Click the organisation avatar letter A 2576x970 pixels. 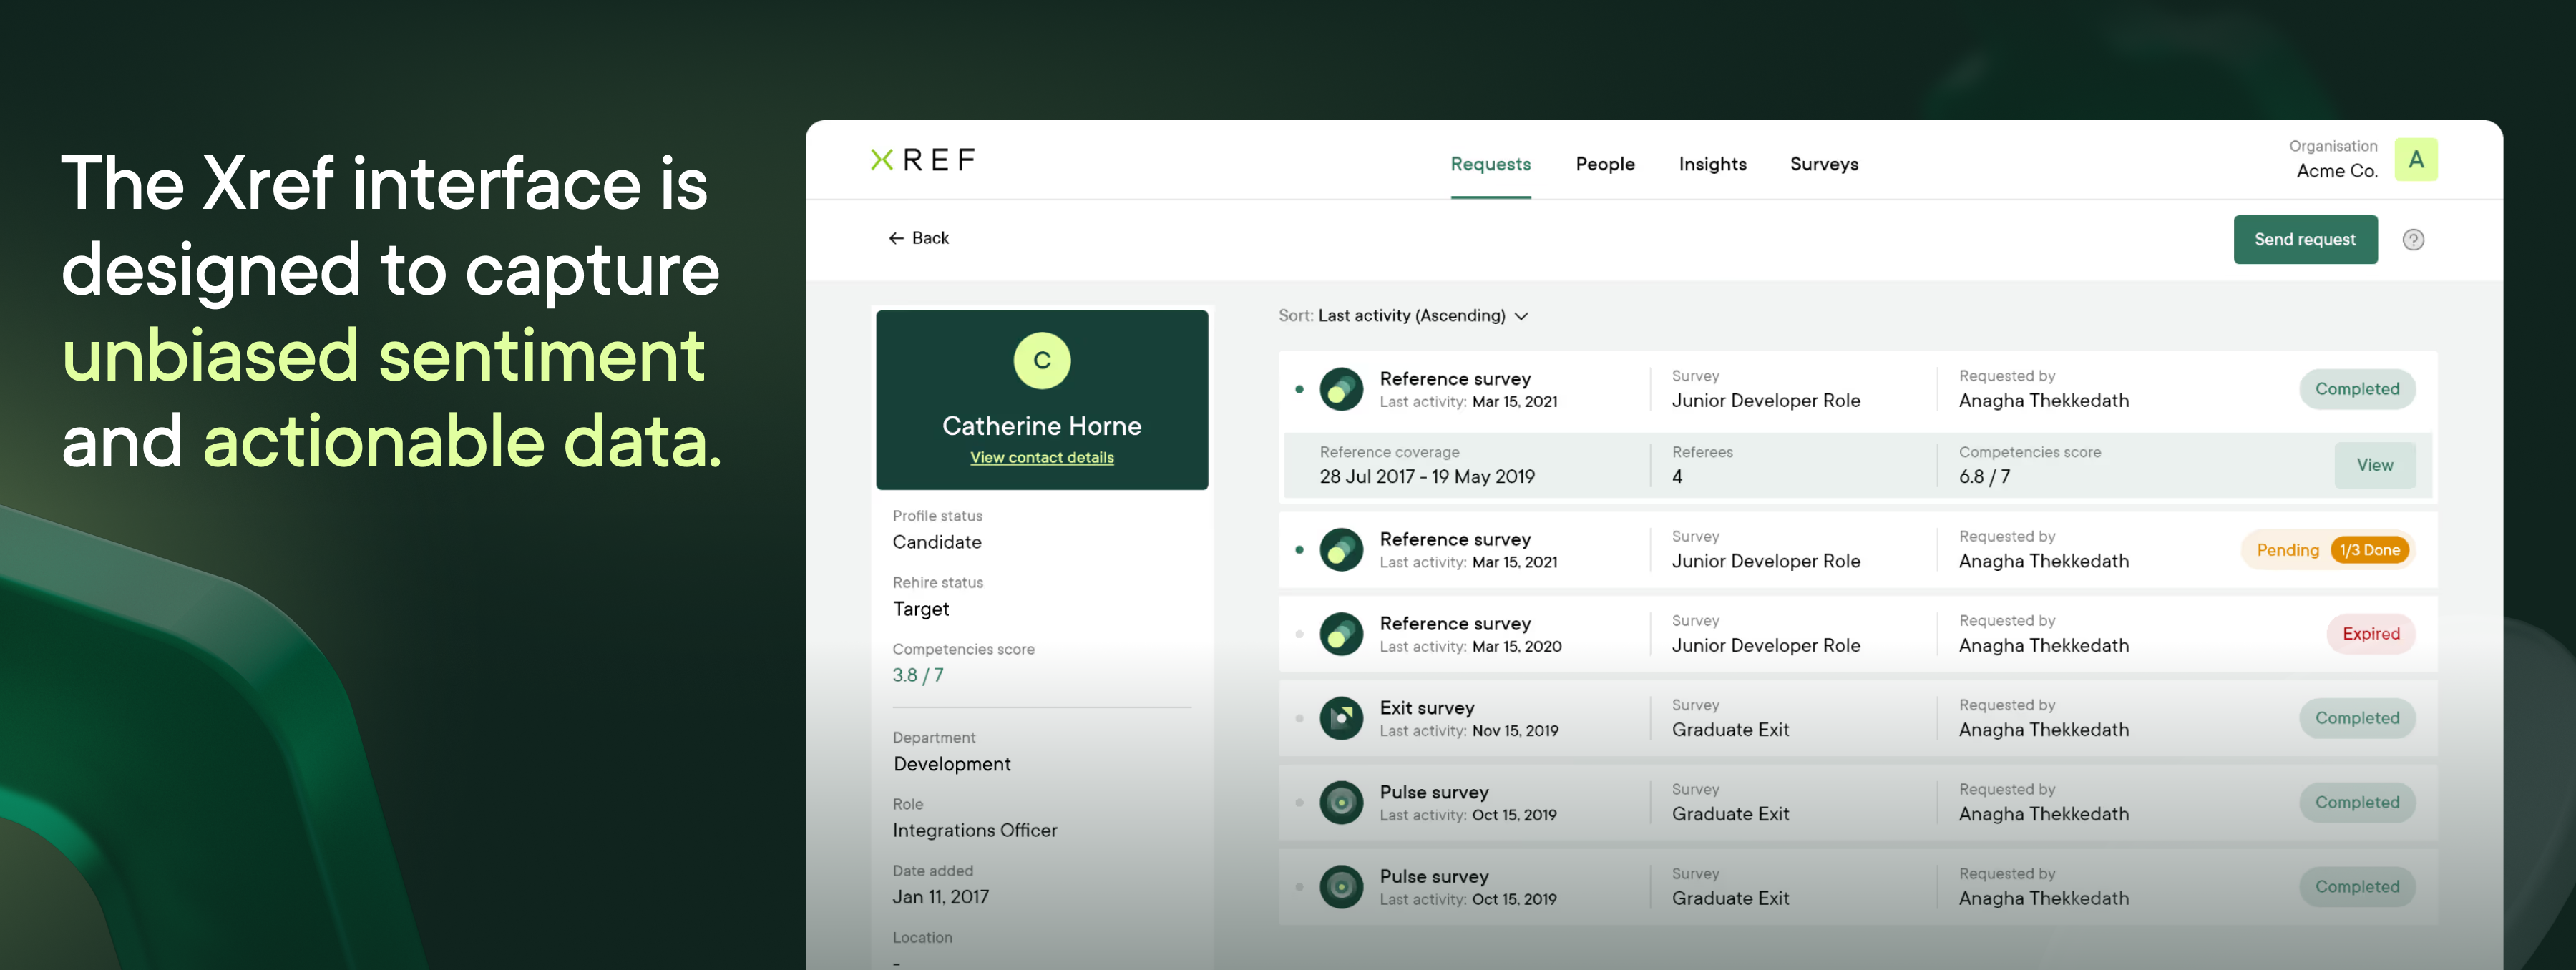[x=2415, y=160]
